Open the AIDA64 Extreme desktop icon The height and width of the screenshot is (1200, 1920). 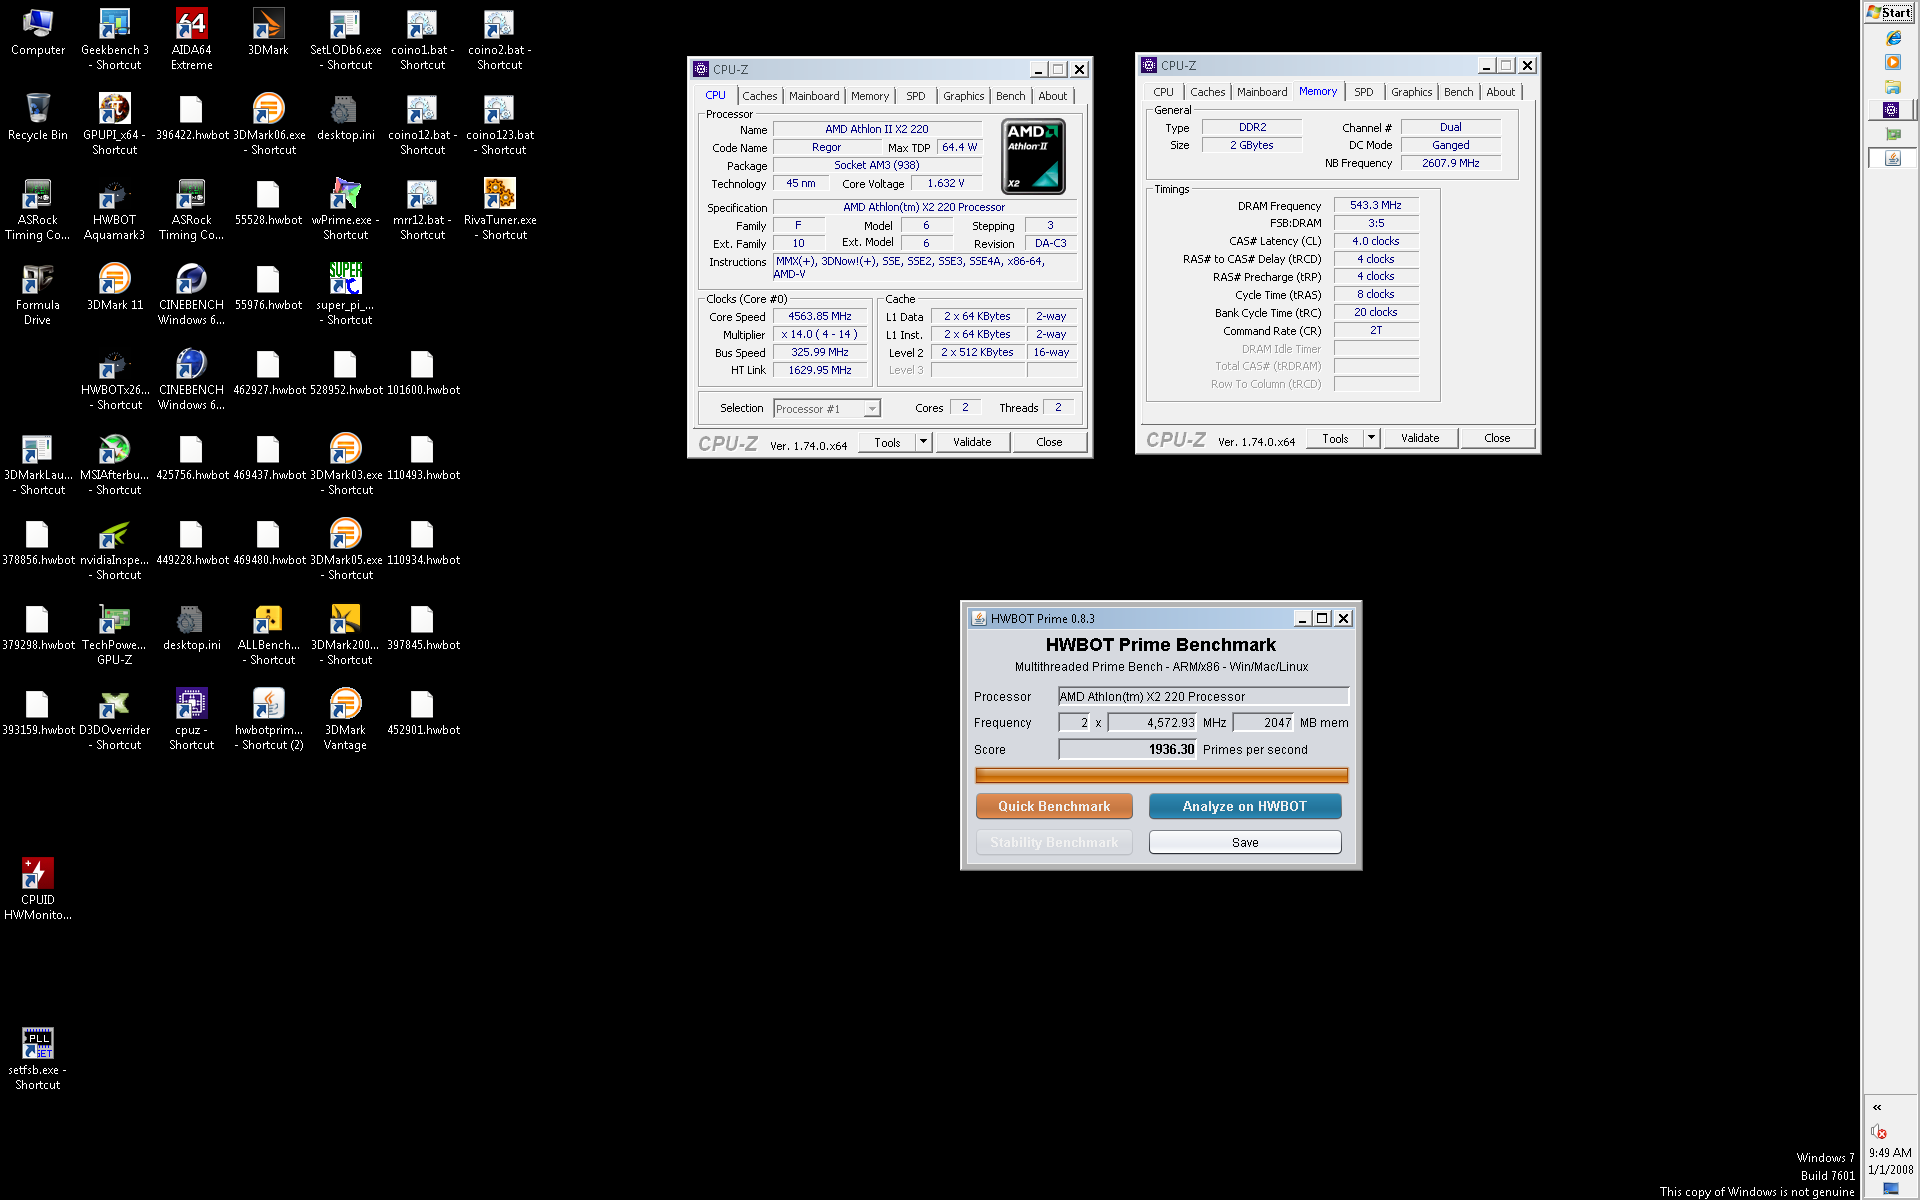coord(191,40)
